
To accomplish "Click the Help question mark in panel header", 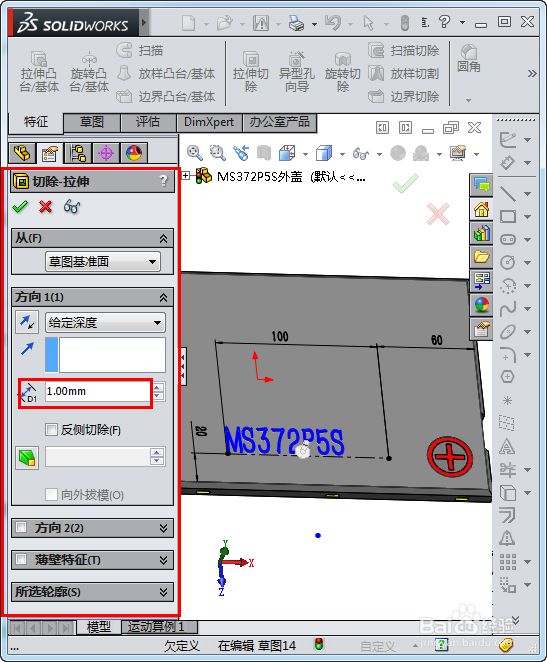I will 164,181.
